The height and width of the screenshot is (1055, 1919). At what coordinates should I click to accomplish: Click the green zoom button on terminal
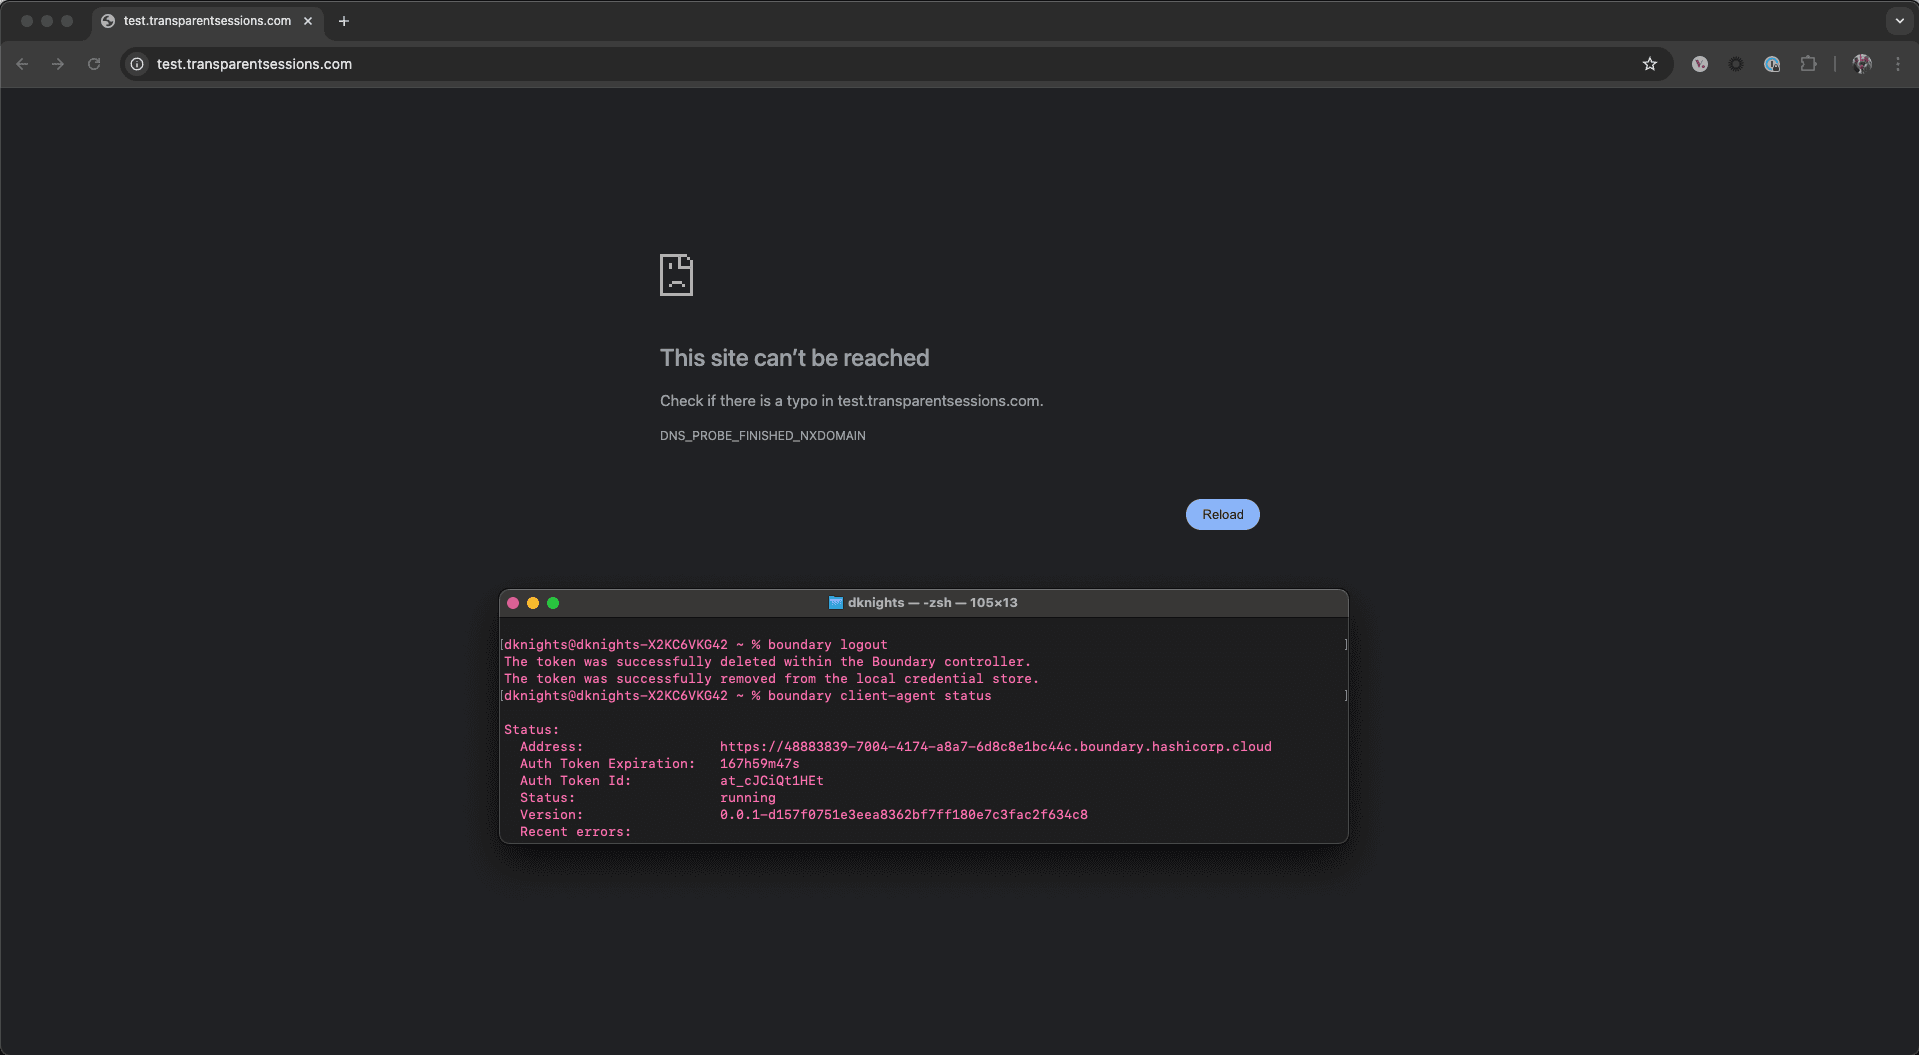[553, 603]
